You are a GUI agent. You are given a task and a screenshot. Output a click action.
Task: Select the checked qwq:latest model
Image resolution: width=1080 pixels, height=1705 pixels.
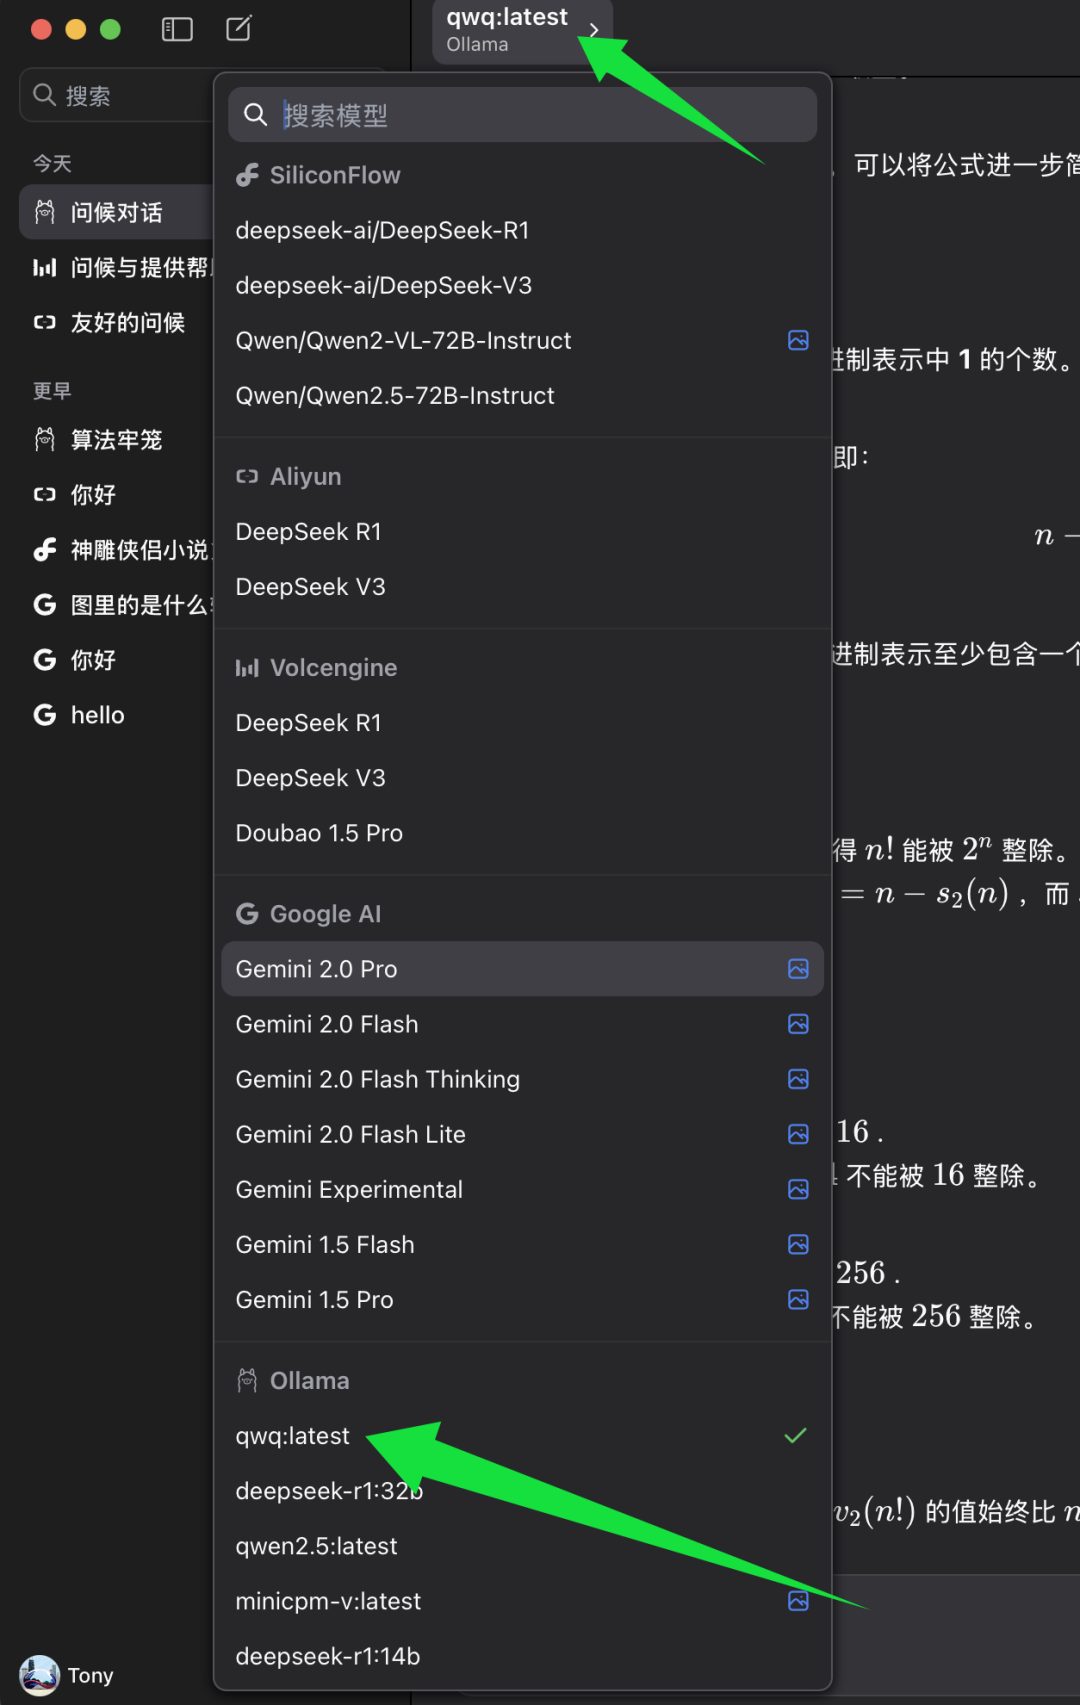293,1436
